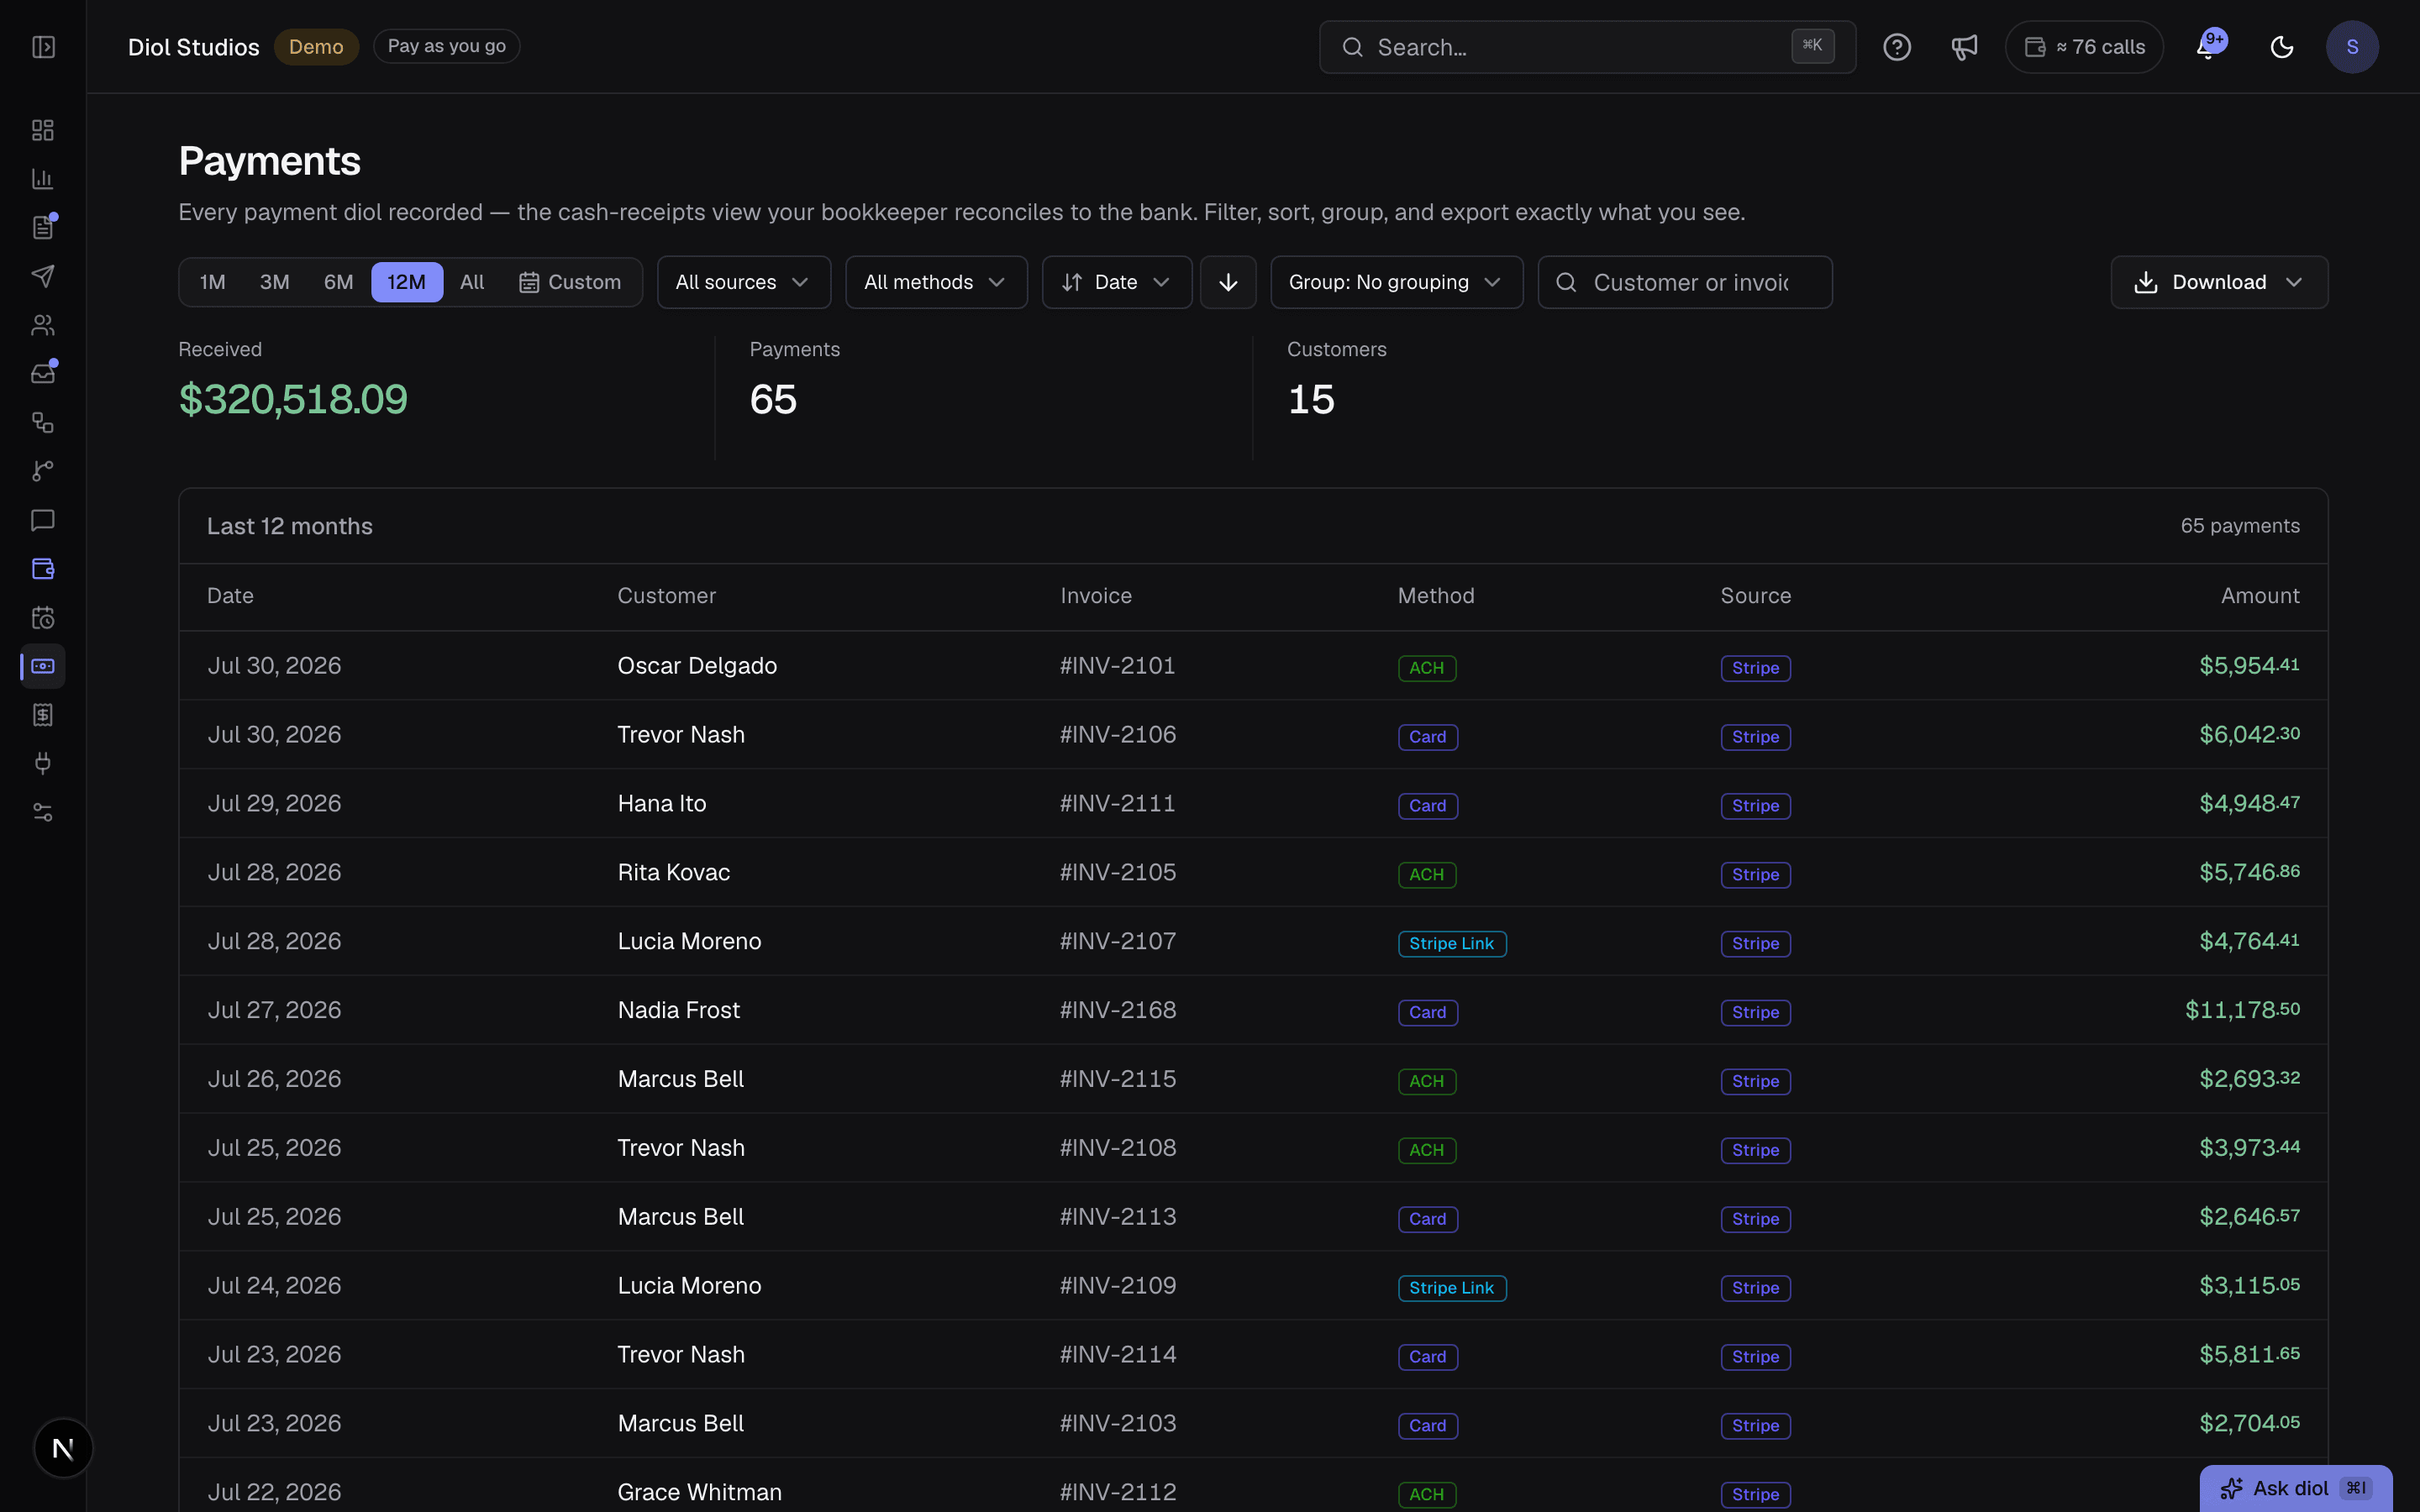Viewport: 2420px width, 1512px height.
Task: Open the inbox tray icon
Action: (x=43, y=374)
